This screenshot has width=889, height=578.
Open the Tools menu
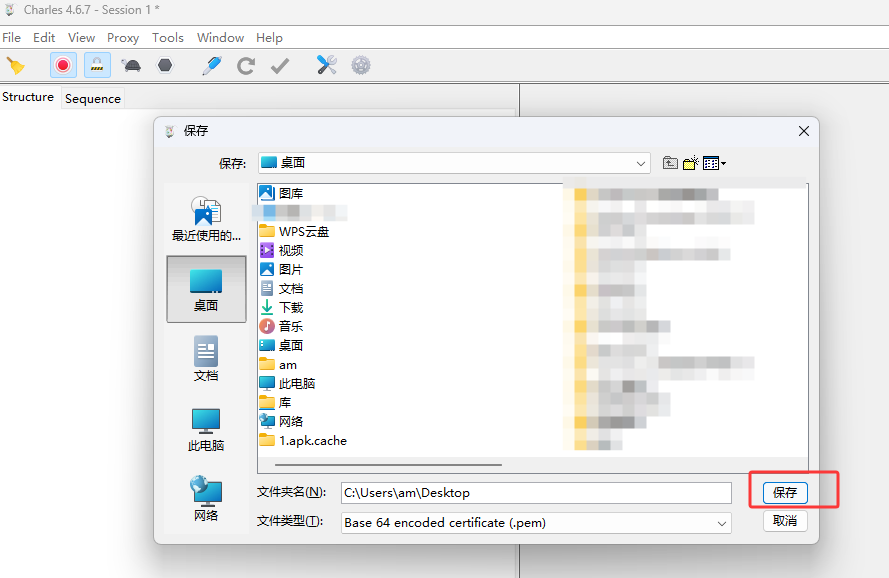tap(168, 37)
